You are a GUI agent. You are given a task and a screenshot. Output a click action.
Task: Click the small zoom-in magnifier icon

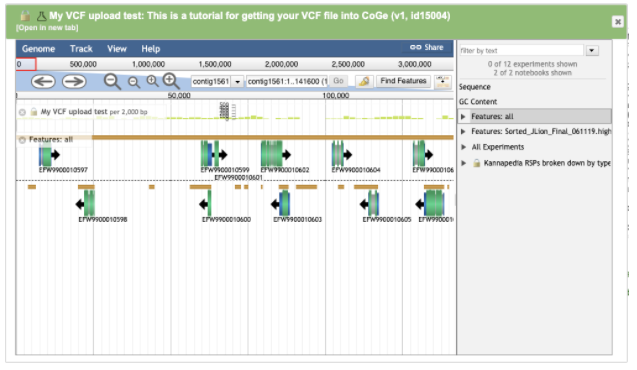click(x=152, y=81)
